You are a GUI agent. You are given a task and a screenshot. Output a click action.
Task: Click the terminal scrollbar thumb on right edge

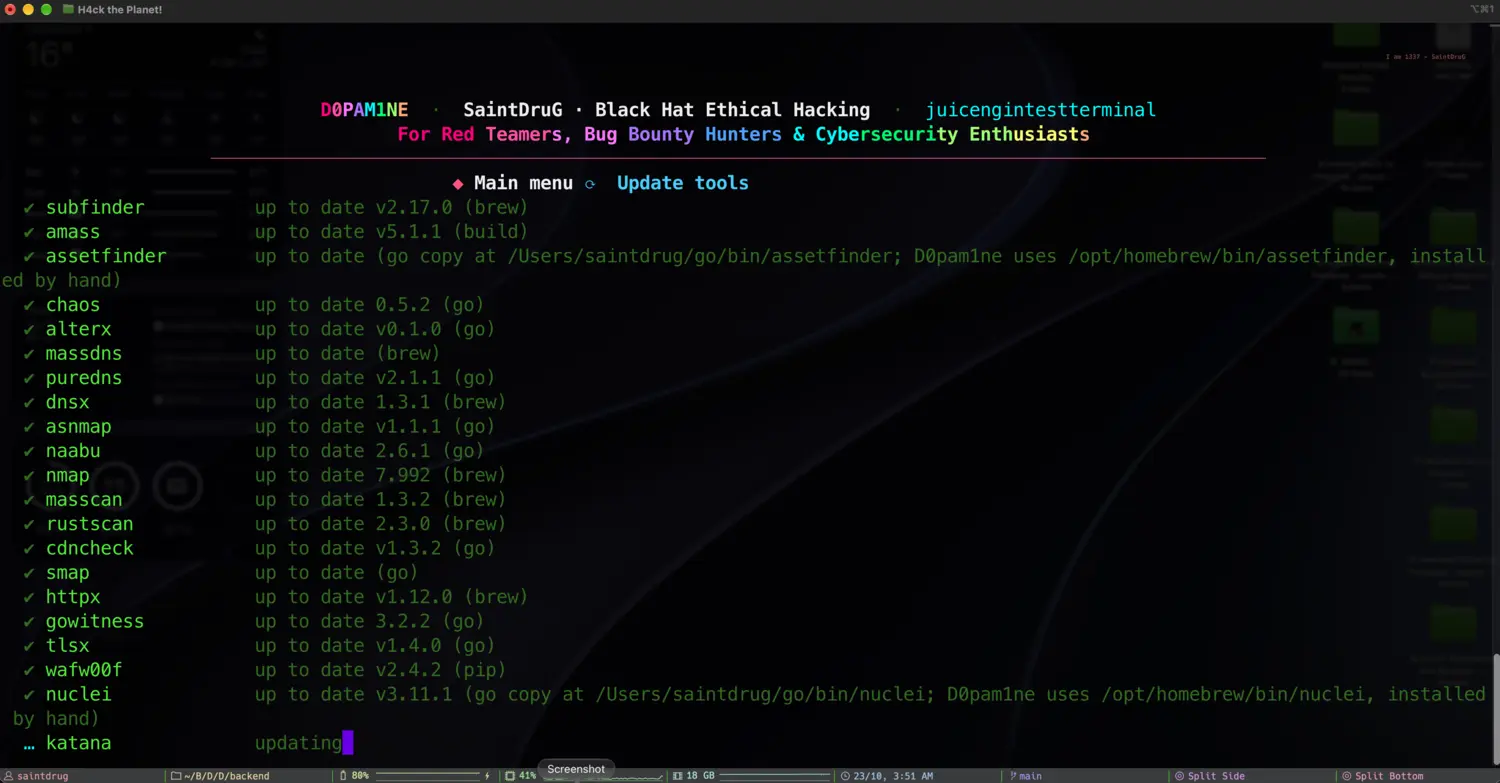1496,710
